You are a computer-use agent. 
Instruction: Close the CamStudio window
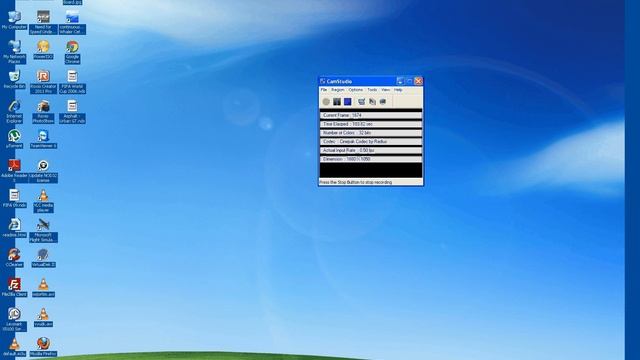click(x=418, y=81)
